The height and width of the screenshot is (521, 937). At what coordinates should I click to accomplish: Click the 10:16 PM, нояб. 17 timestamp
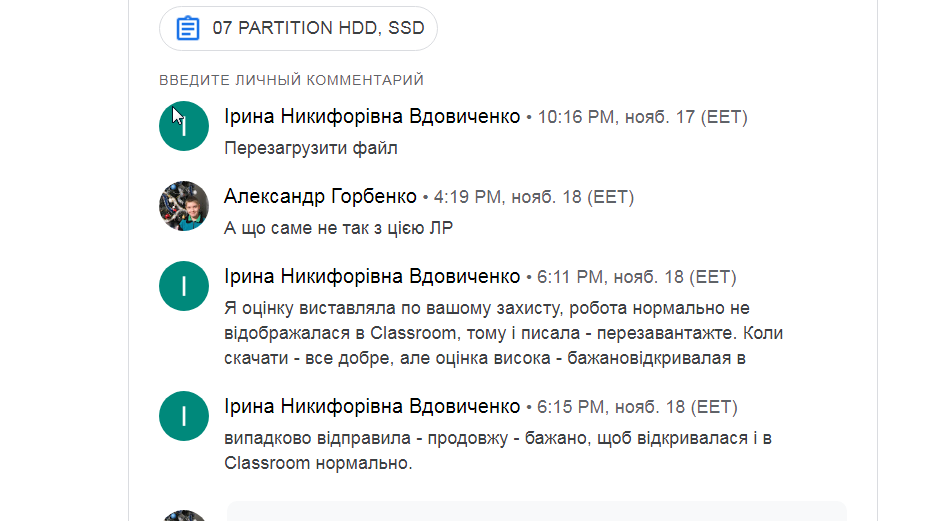(642, 117)
